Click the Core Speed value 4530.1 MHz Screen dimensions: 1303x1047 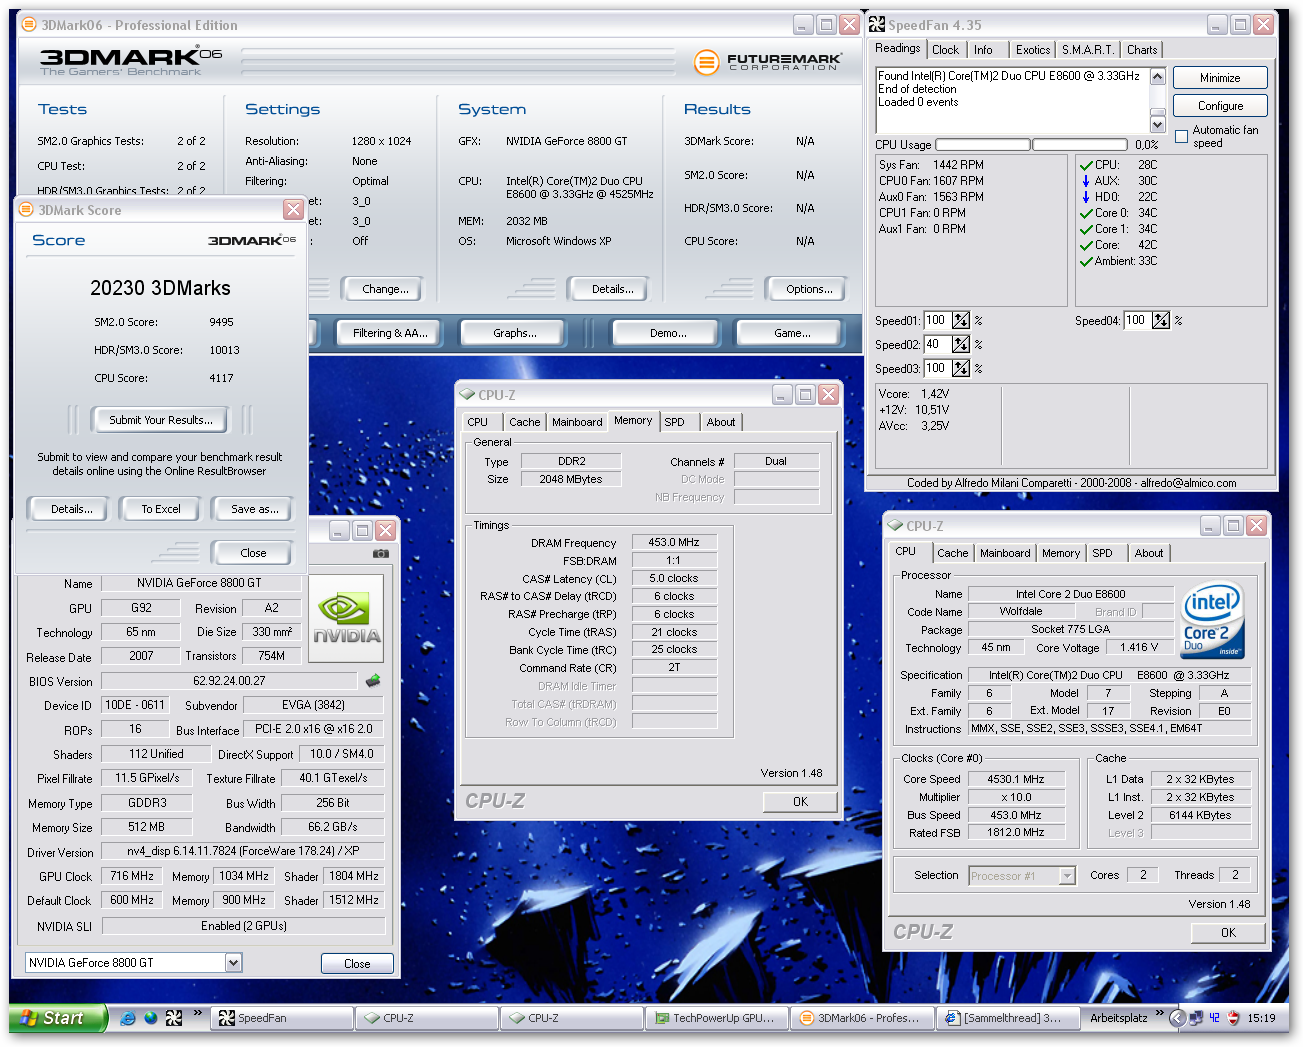point(1015,779)
